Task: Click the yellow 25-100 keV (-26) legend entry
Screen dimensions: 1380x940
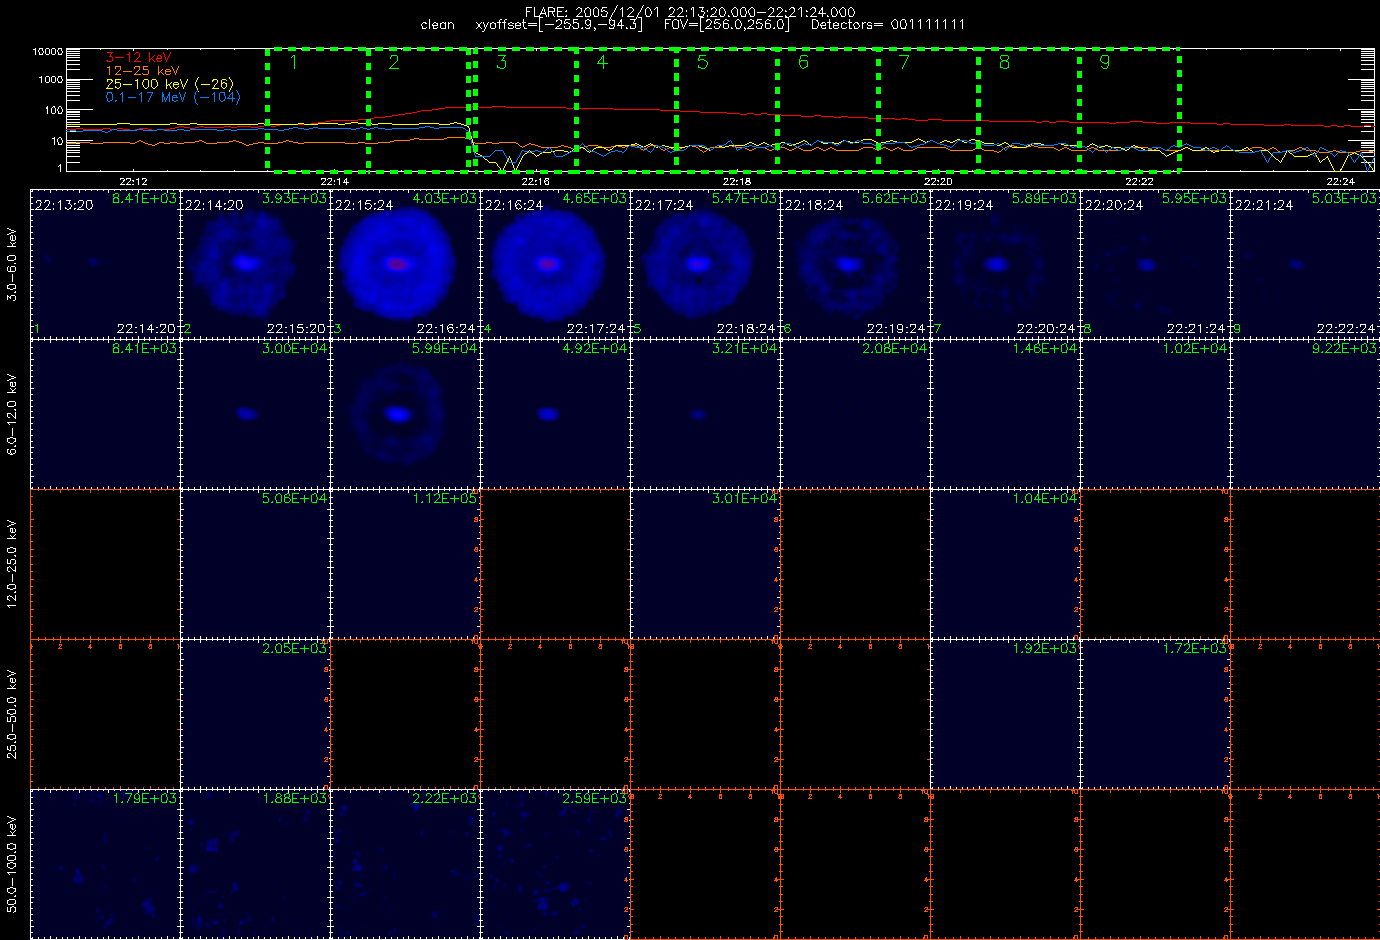Action: [169, 84]
